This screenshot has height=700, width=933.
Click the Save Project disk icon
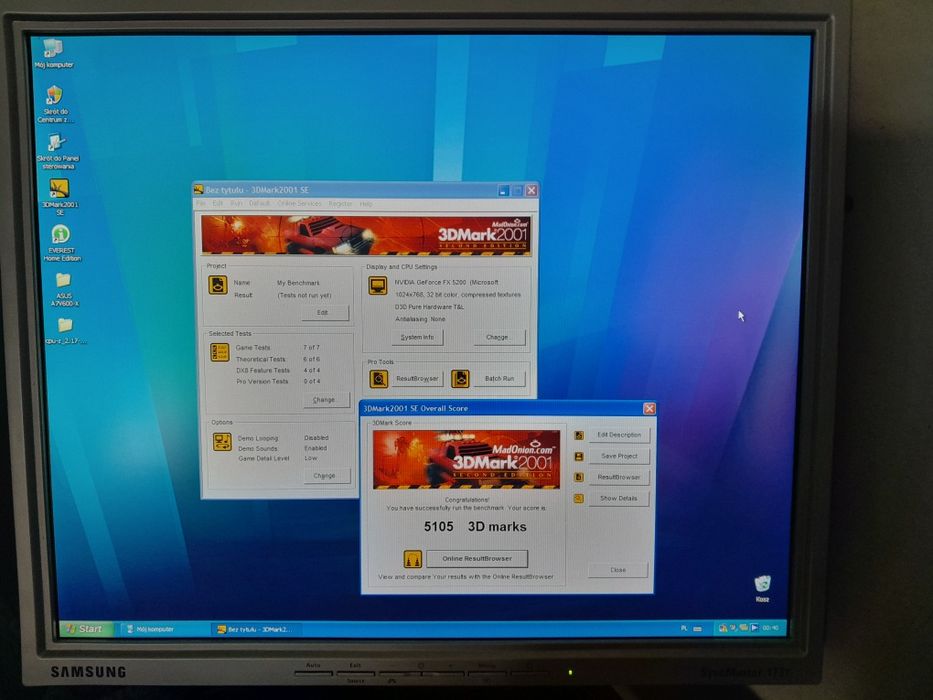[x=578, y=457]
